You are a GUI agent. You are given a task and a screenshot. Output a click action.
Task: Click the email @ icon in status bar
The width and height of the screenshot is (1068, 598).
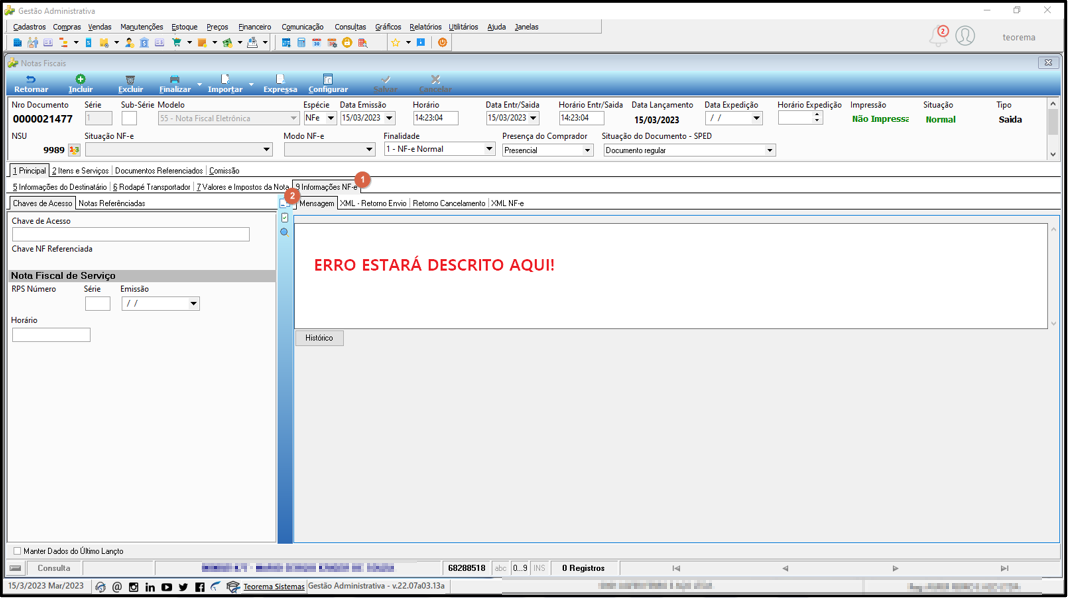point(117,586)
